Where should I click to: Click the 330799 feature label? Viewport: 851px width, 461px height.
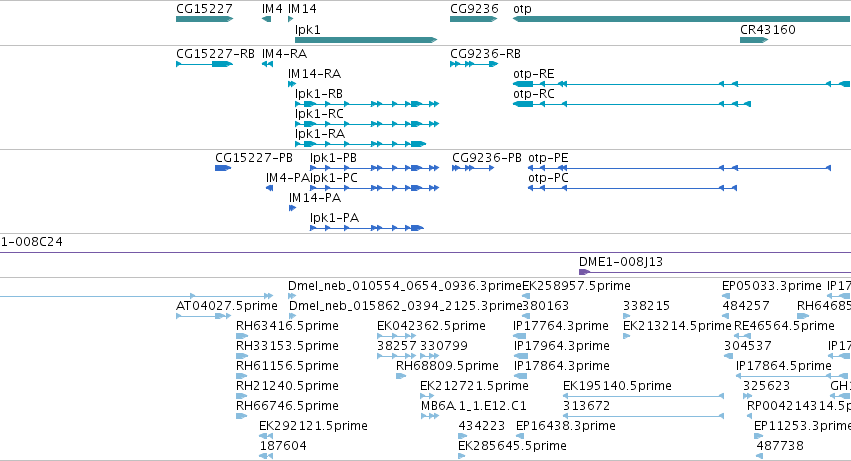[443, 346]
